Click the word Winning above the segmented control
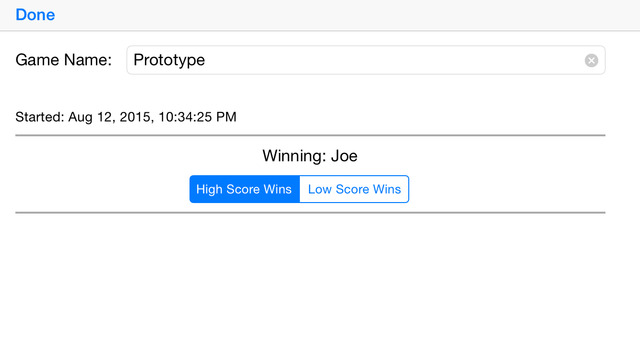The image size is (640, 360). pos(293,156)
